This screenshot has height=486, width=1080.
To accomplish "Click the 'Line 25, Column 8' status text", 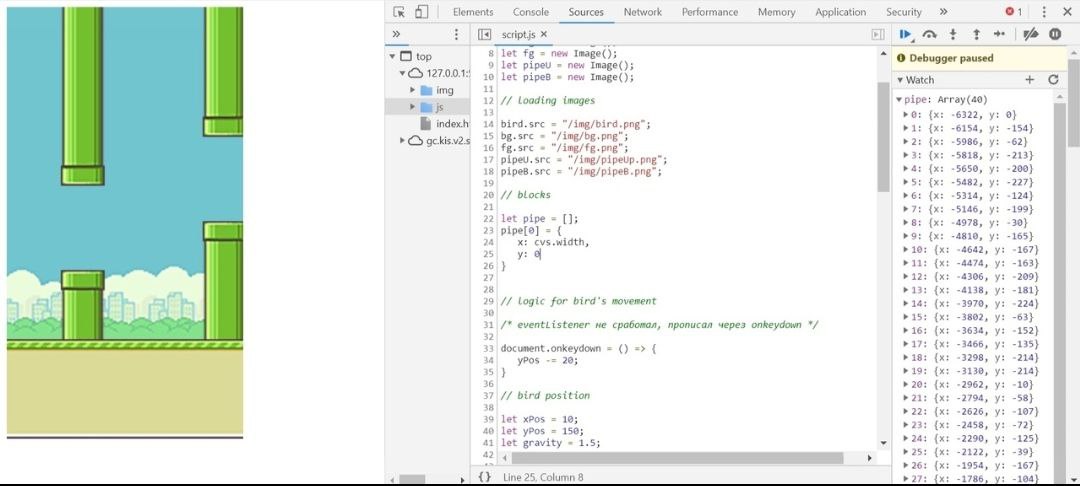I will point(543,477).
